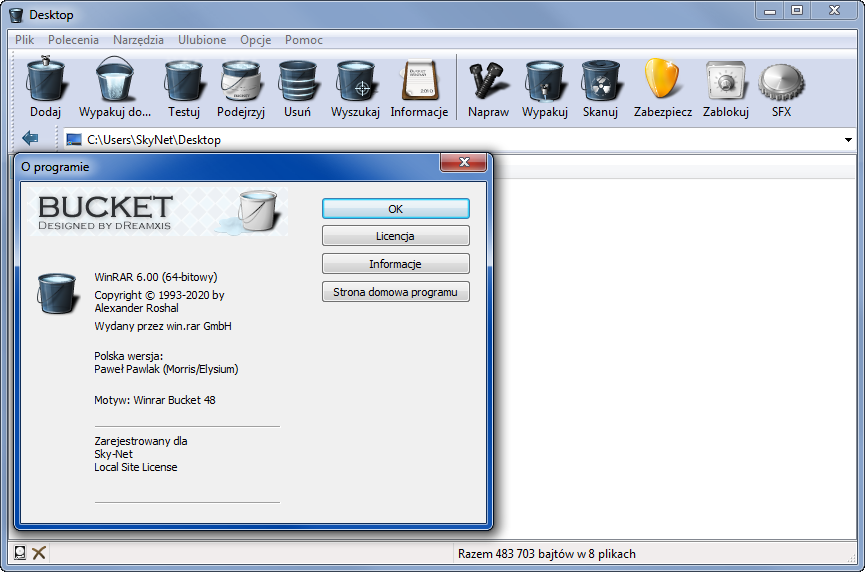Click the Paweł Pawlak (Morris/Elysium) text

click(x=166, y=369)
